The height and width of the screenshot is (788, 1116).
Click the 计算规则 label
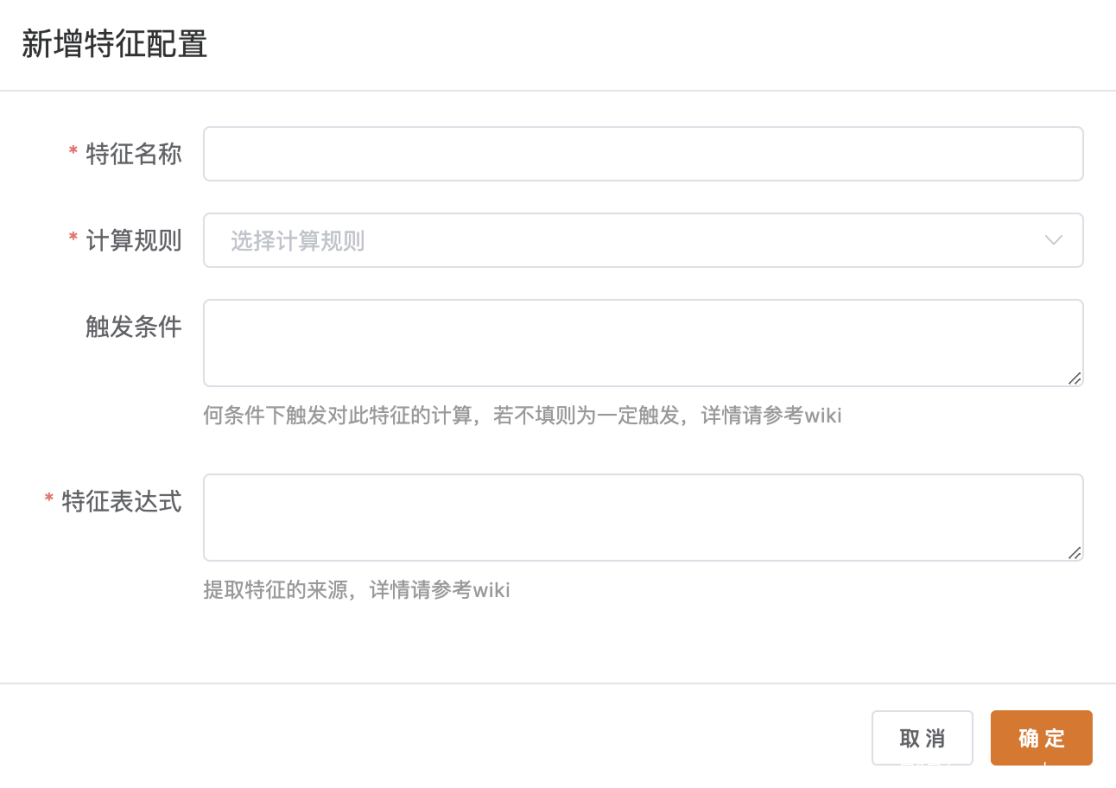[x=134, y=240]
